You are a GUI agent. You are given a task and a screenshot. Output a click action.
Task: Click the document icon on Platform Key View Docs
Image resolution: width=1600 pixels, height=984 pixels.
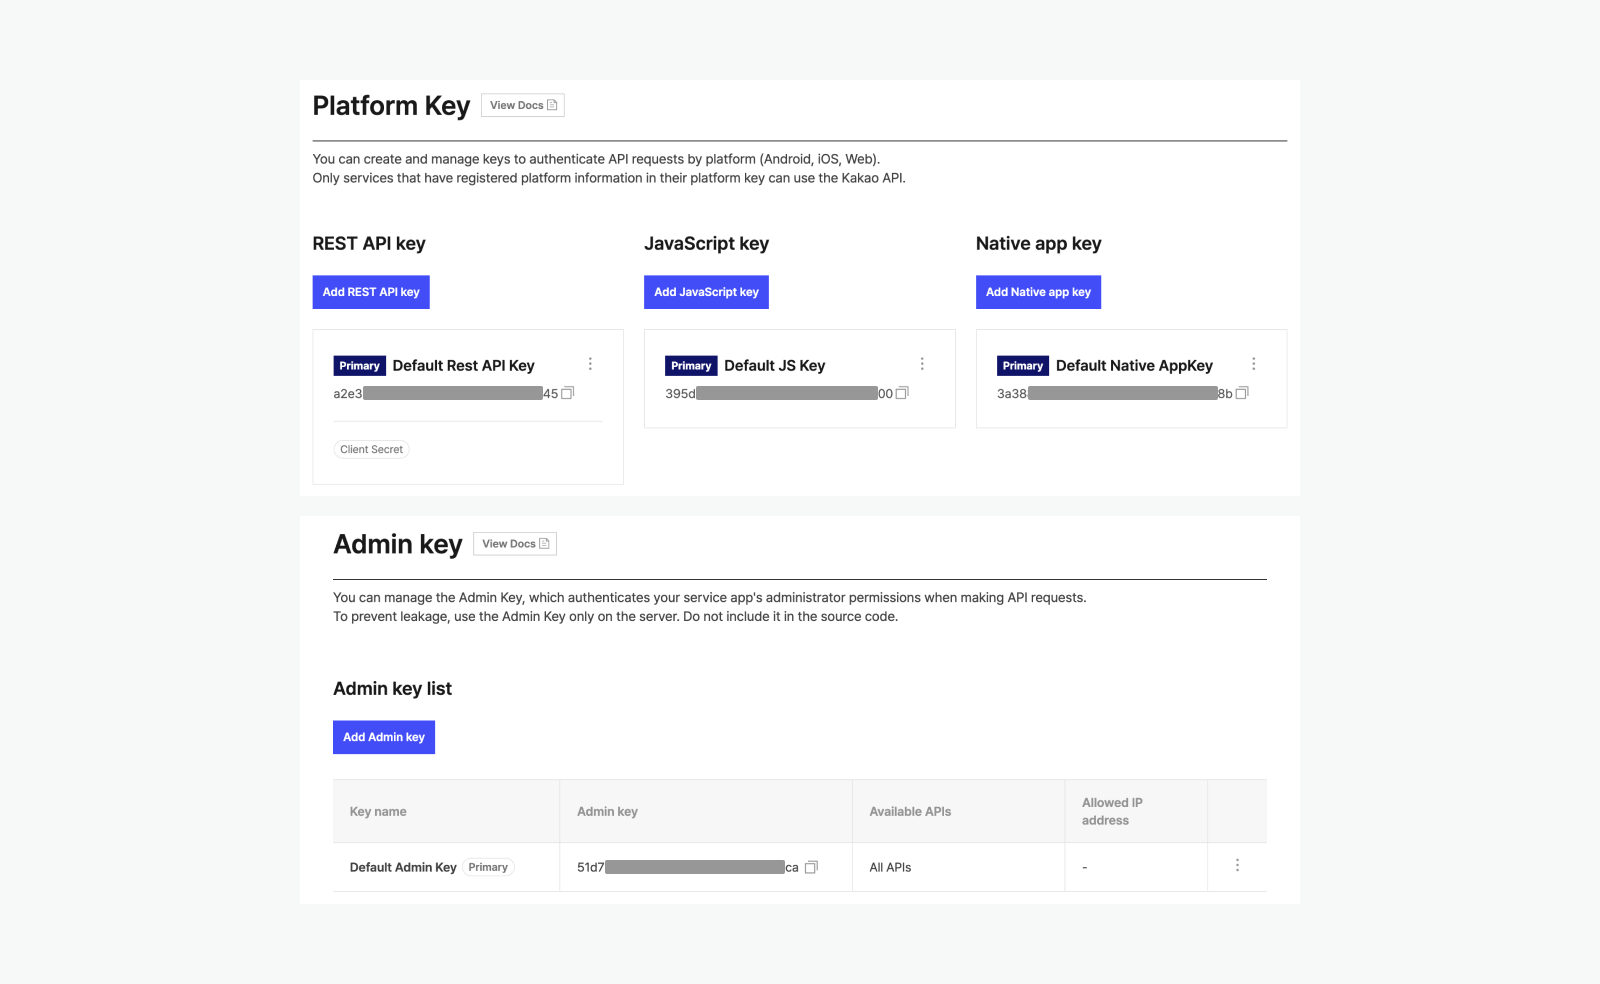click(550, 104)
